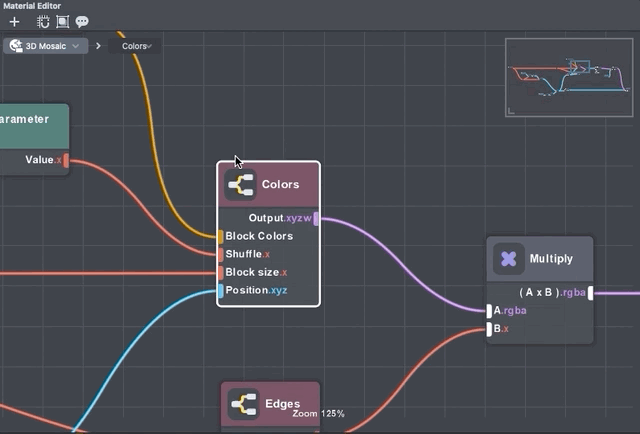Click the Colors node graph icon
Screen dimensions: 640x434
tap(240, 185)
